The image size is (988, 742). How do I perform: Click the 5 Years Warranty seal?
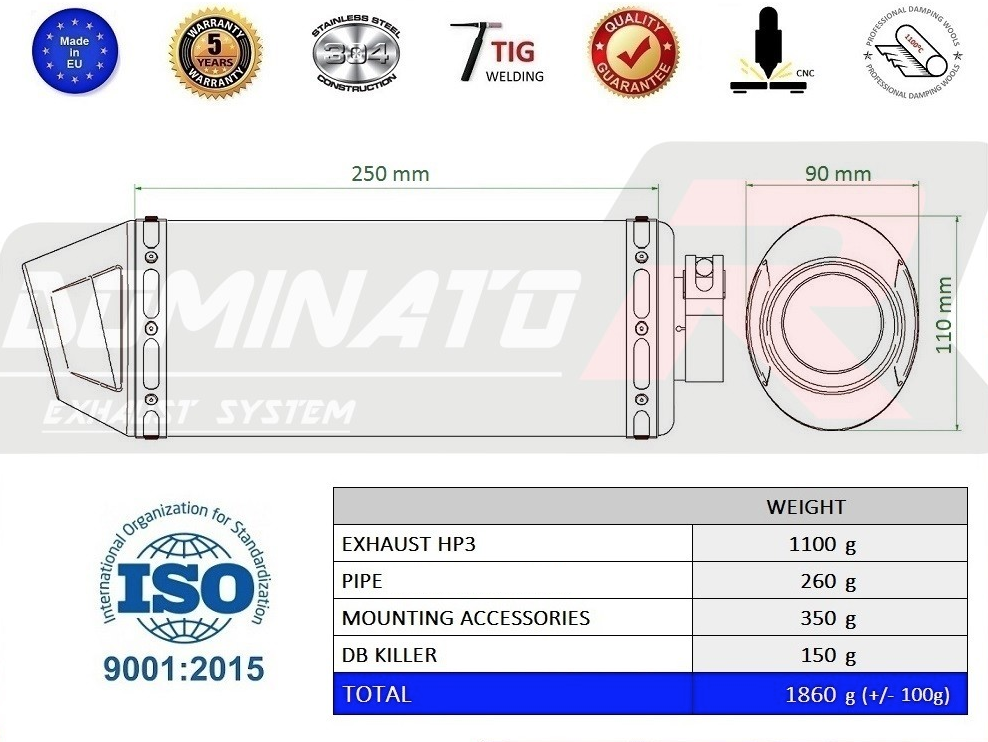point(215,54)
